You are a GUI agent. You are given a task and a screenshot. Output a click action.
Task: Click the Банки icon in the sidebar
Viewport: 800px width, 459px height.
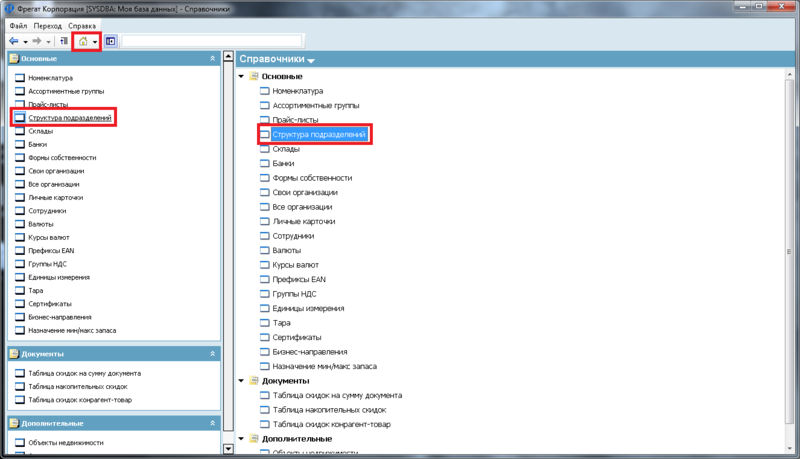20,144
